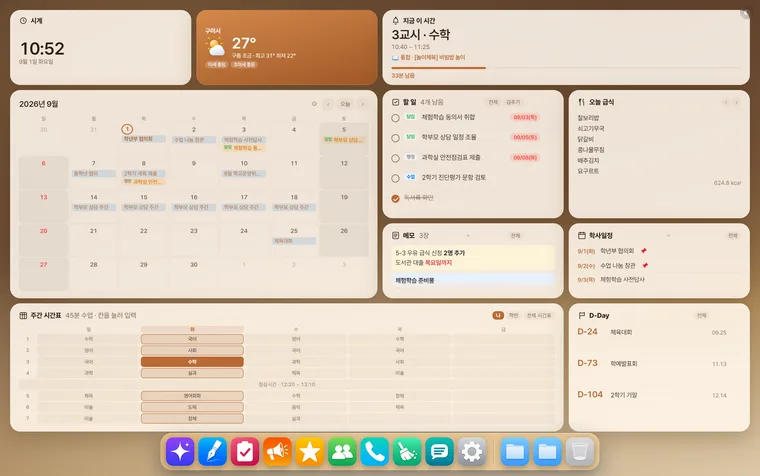Image resolution: width=760 pixels, height=476 pixels.
Task: Open the second blue folder in dock
Action: tap(547, 452)
